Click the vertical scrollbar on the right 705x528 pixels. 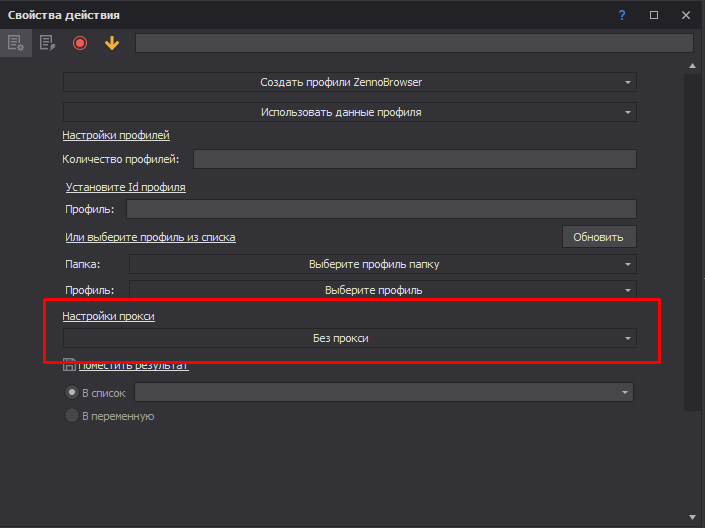(690, 240)
